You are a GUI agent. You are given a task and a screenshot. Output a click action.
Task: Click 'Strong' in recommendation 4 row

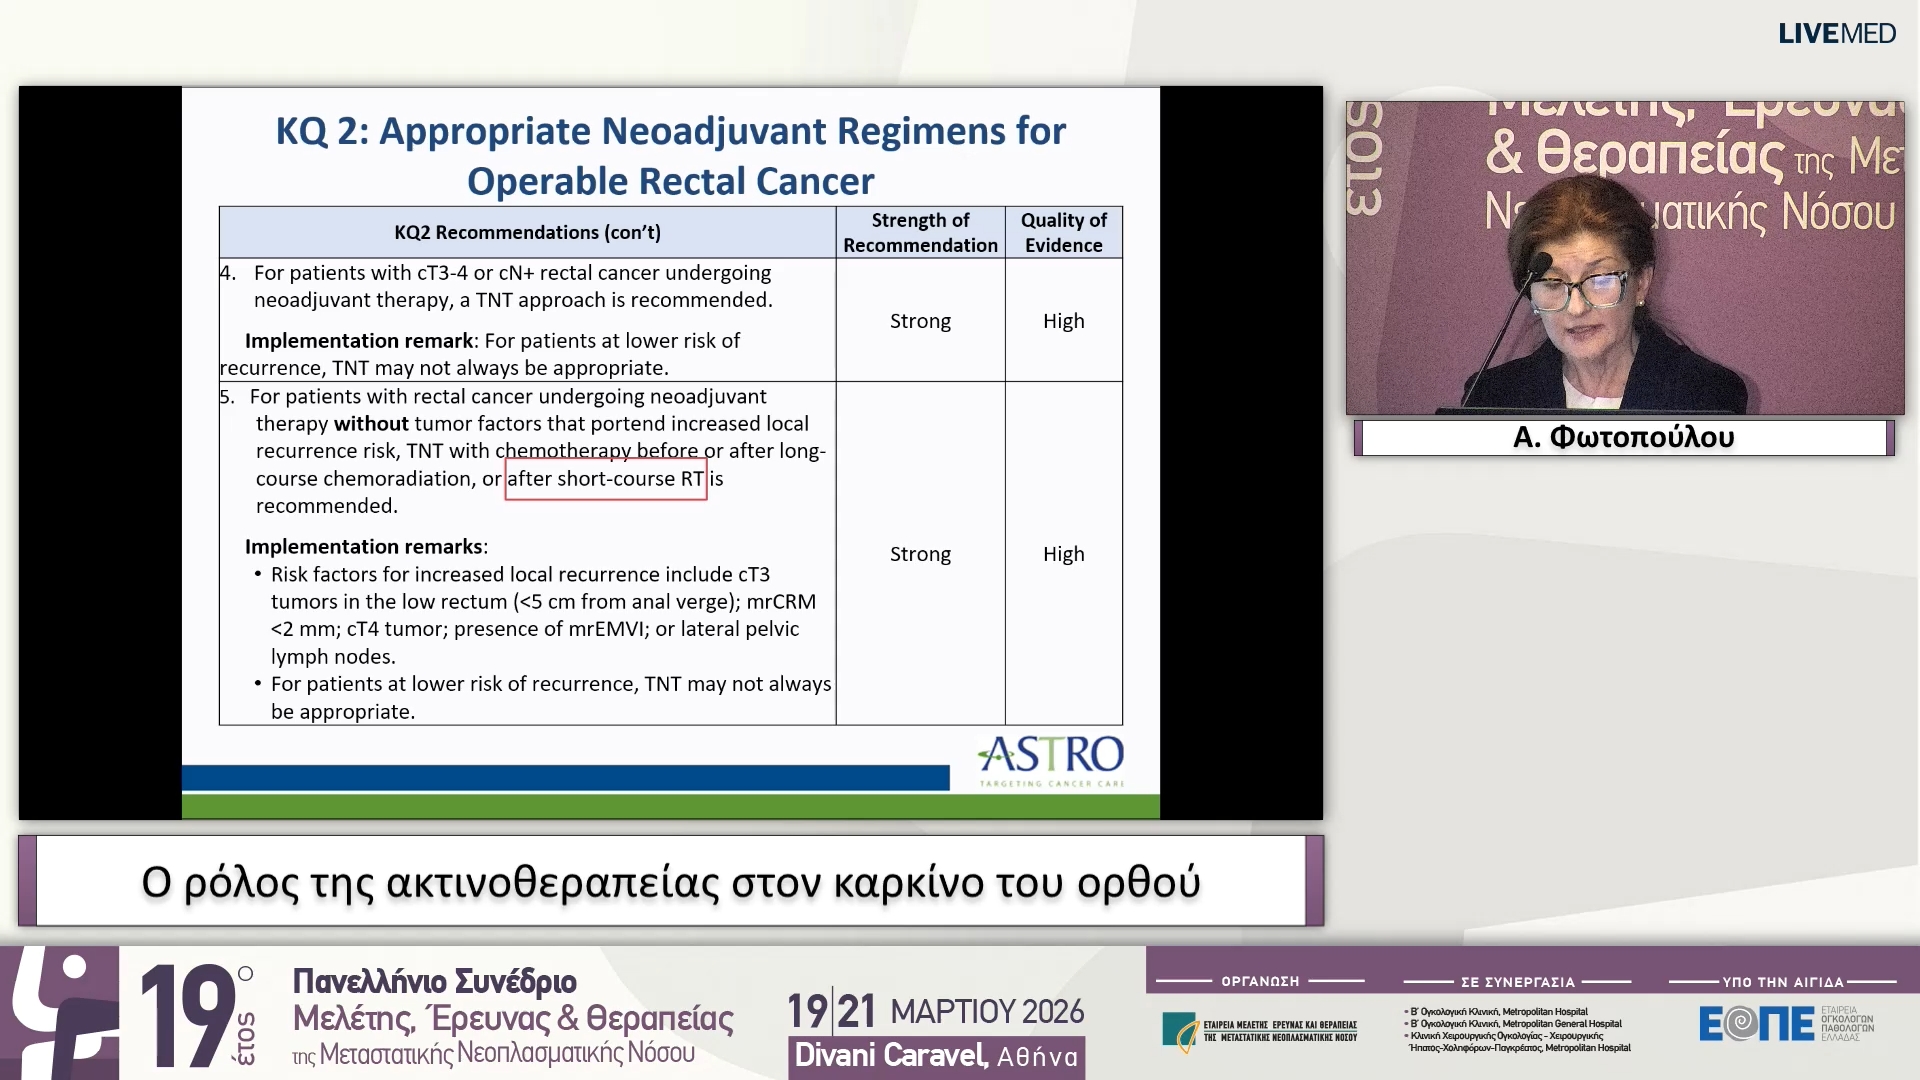point(920,321)
